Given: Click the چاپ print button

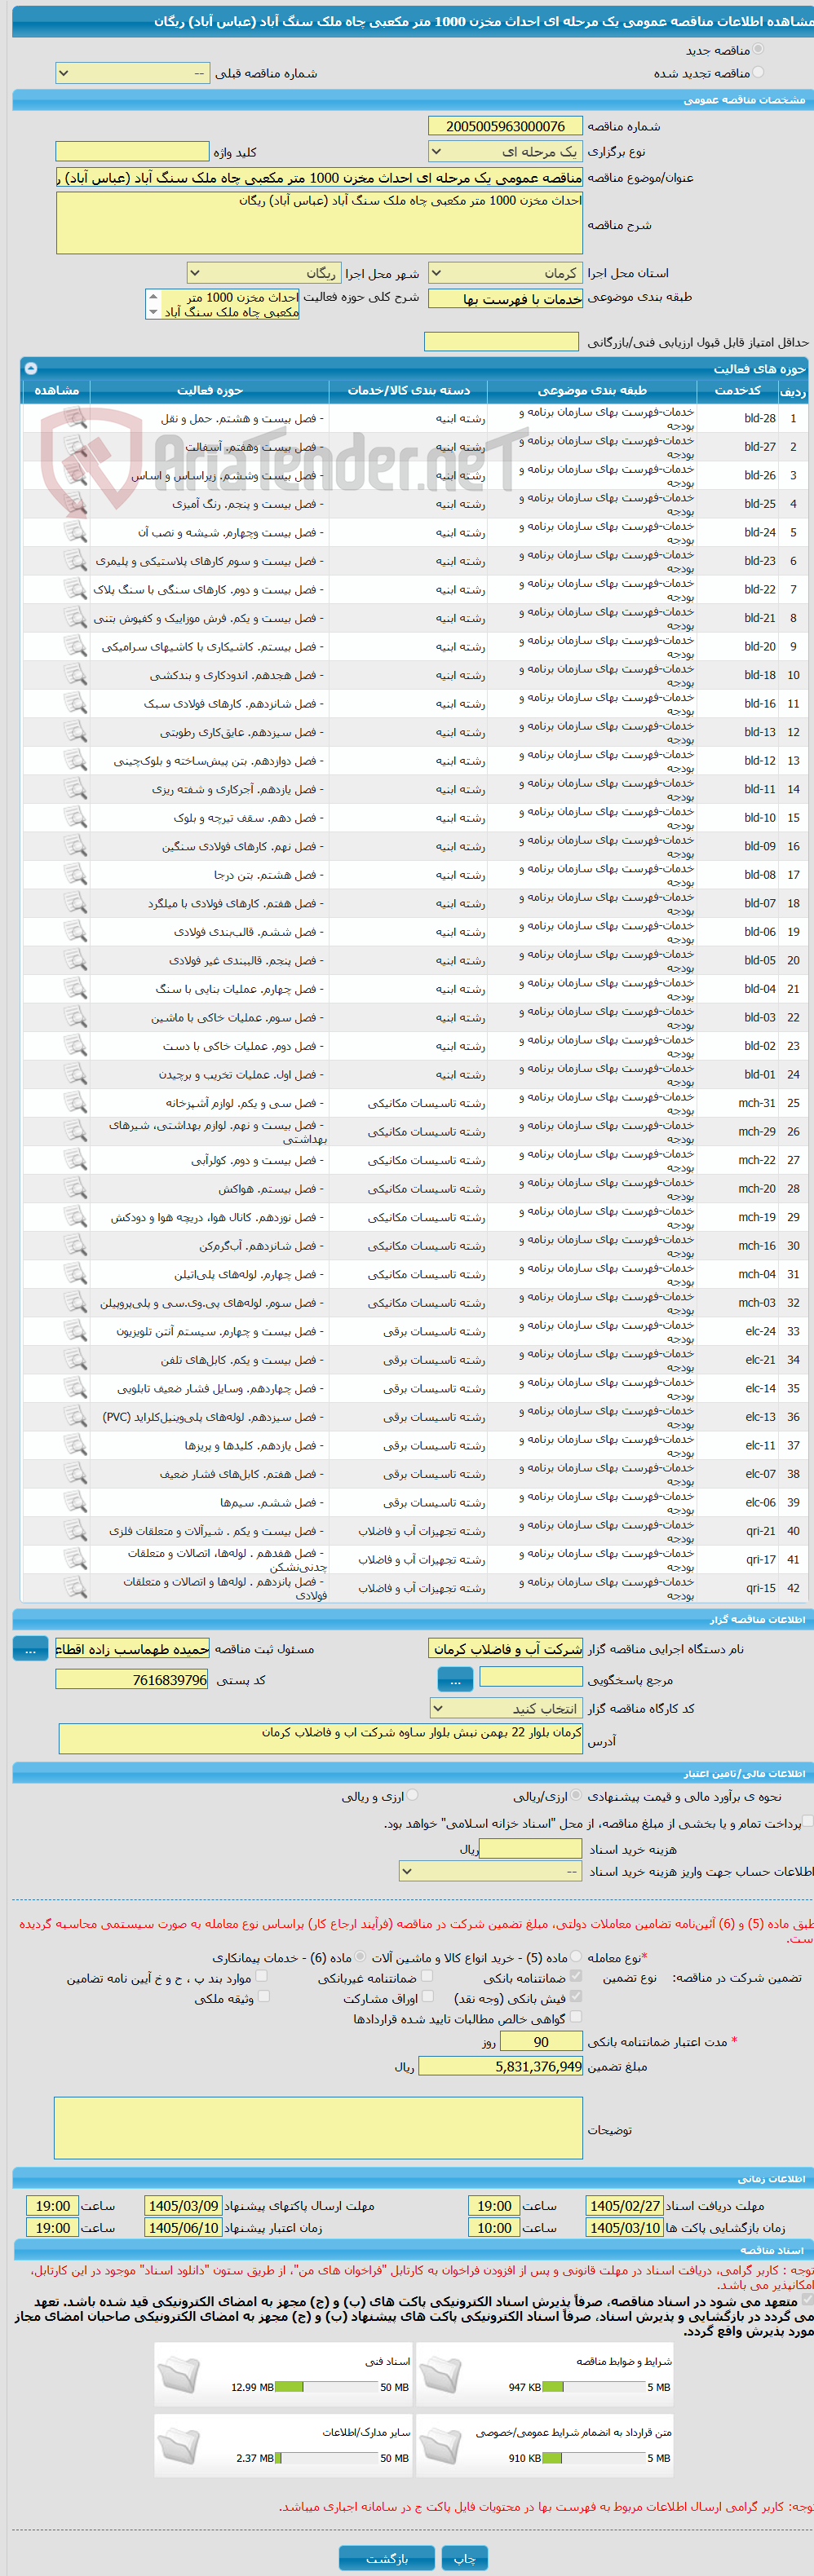Looking at the screenshot, I should coord(465,2558).
